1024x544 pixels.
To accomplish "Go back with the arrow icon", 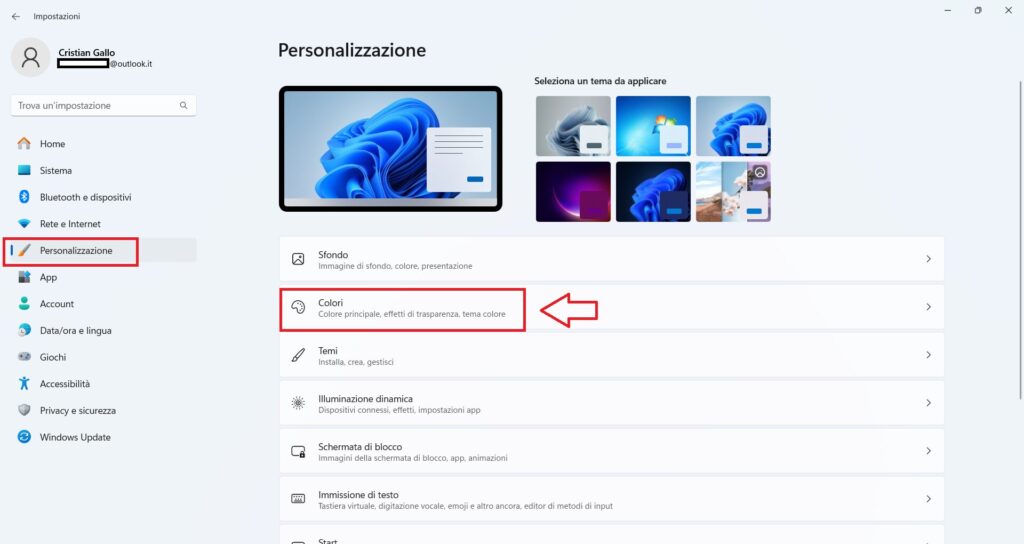I will coord(16,16).
